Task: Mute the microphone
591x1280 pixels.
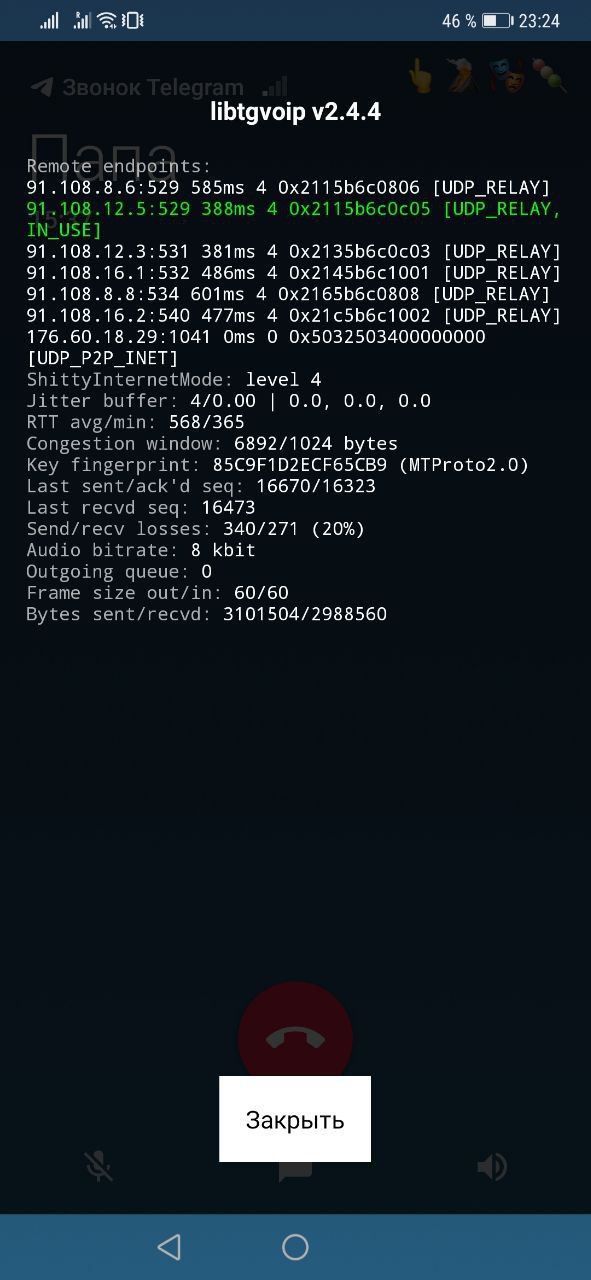Action: pos(98,1166)
